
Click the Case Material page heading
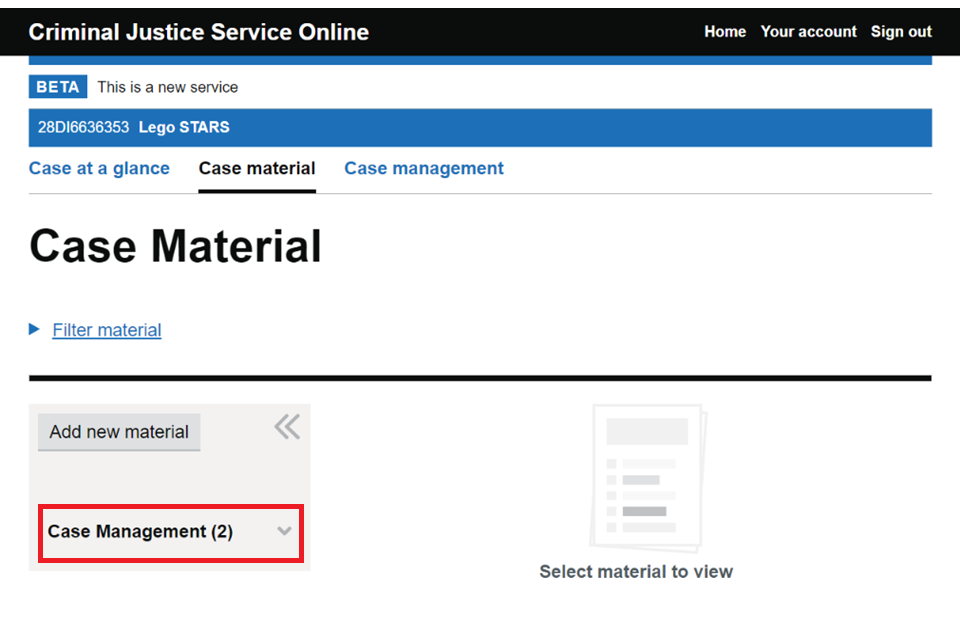176,246
